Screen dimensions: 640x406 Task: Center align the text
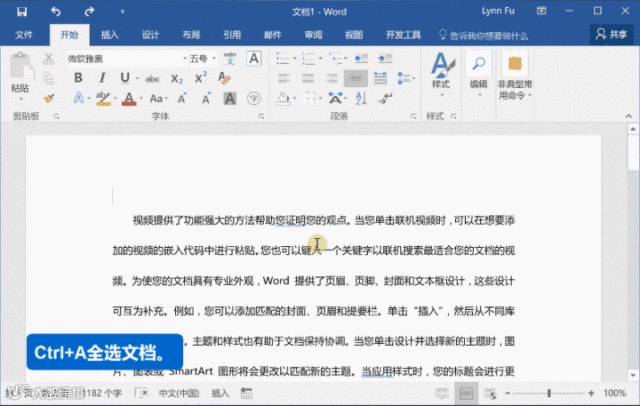point(308,78)
